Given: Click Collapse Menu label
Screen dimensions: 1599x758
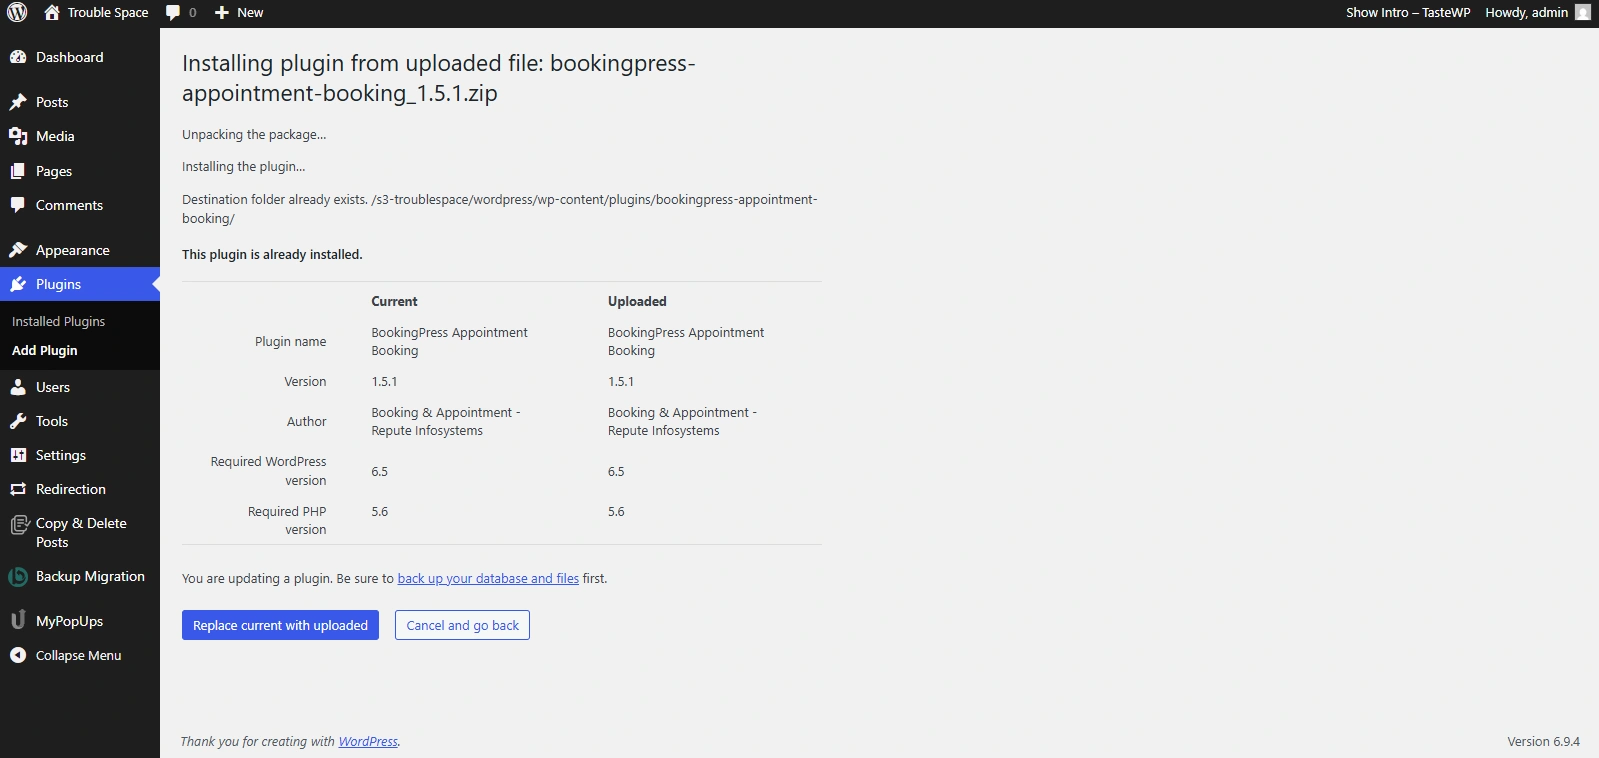Looking at the screenshot, I should [x=78, y=655].
